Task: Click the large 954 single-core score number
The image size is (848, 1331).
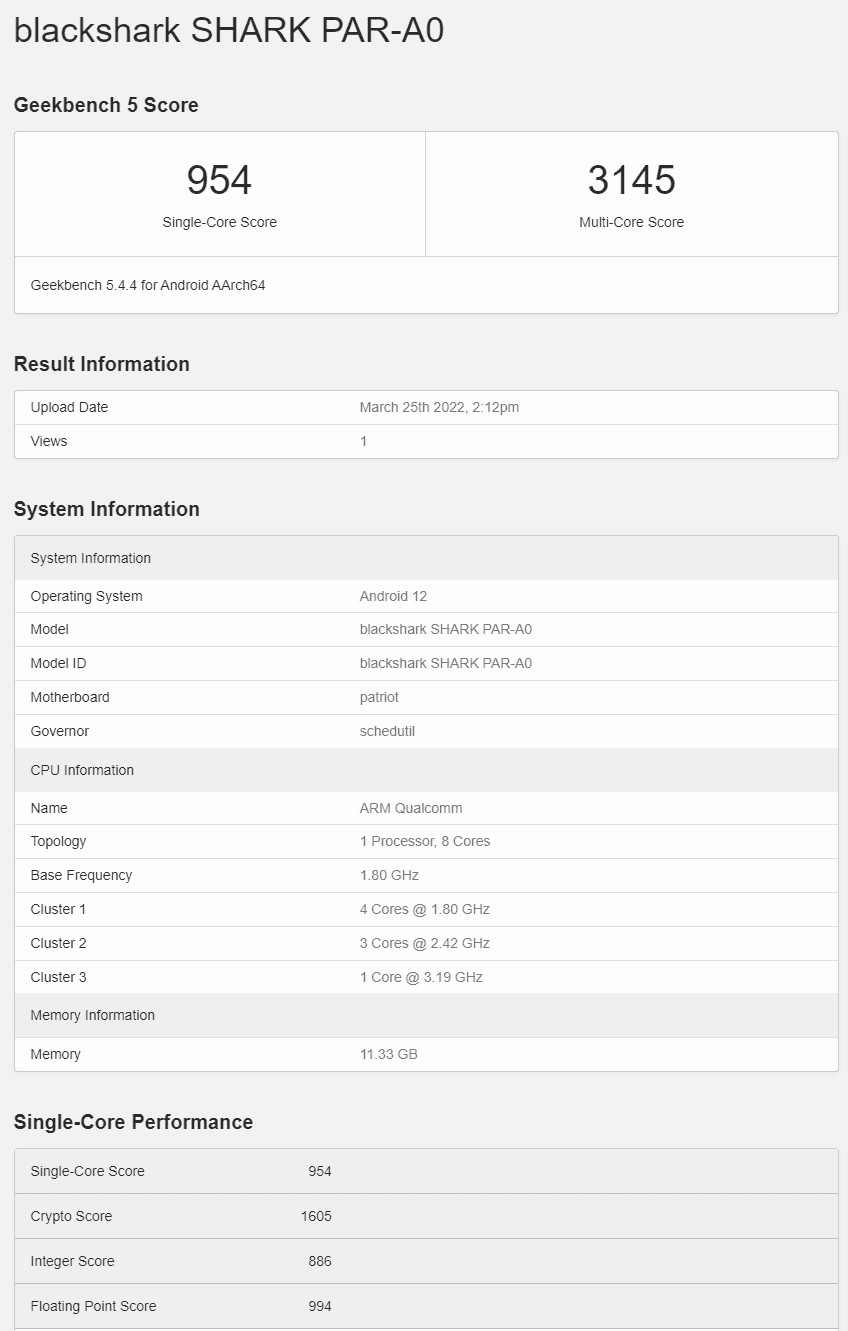Action: (x=219, y=180)
